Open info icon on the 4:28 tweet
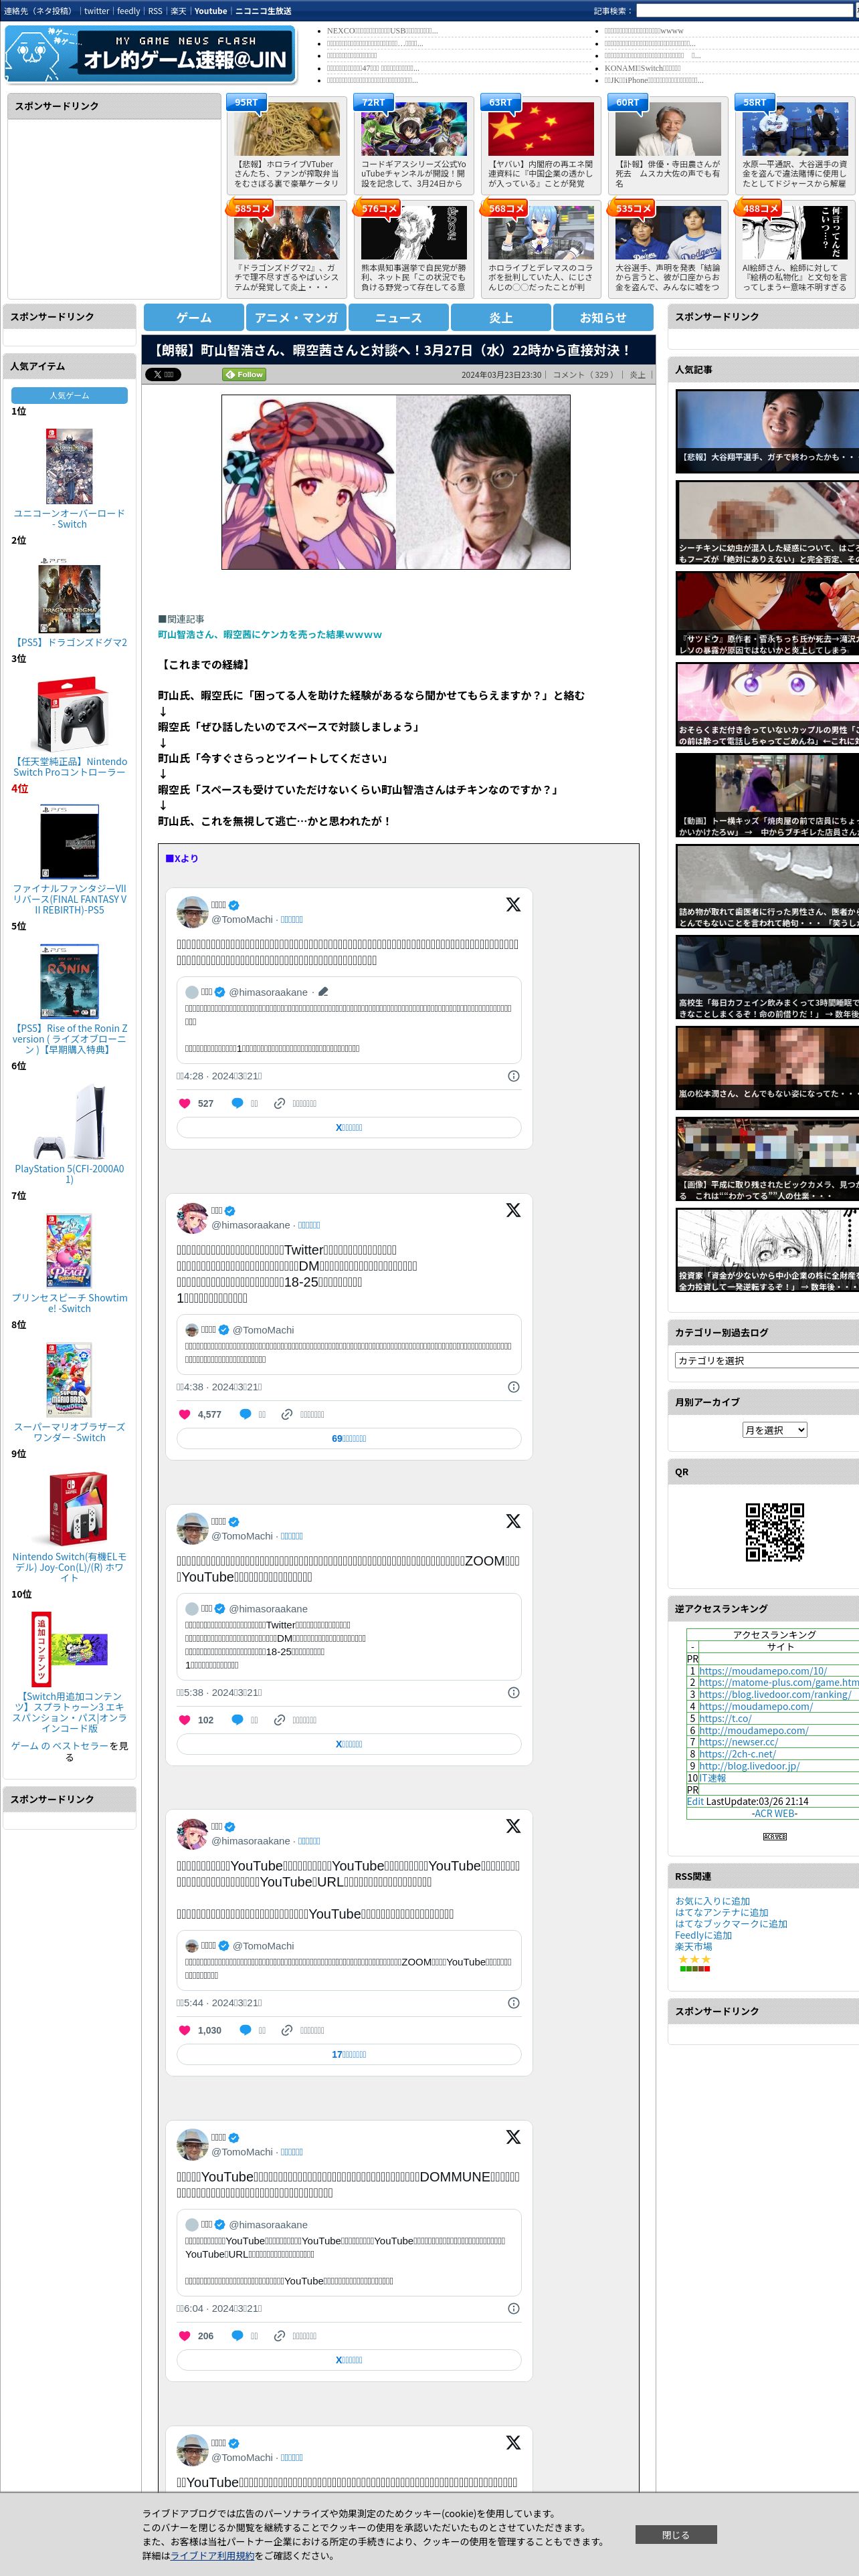 point(513,1076)
